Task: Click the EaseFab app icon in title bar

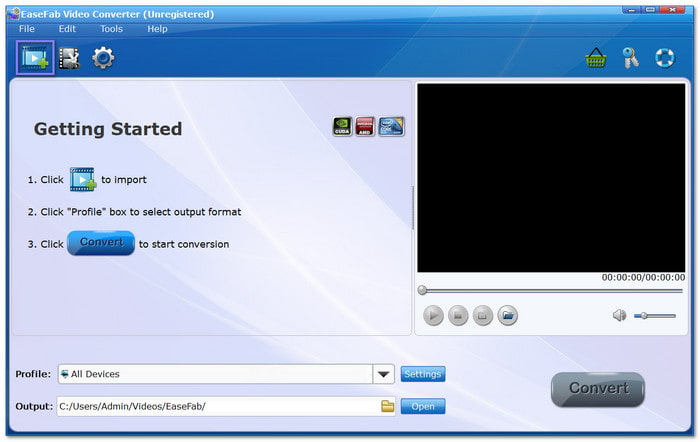Action: [13, 14]
